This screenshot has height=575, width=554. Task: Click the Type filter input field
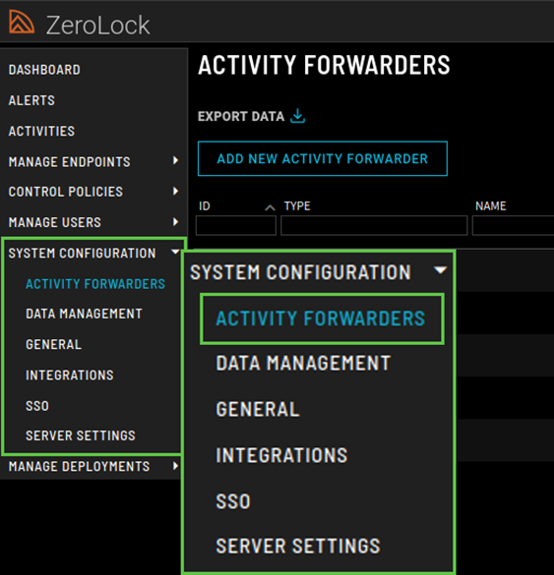click(x=374, y=225)
